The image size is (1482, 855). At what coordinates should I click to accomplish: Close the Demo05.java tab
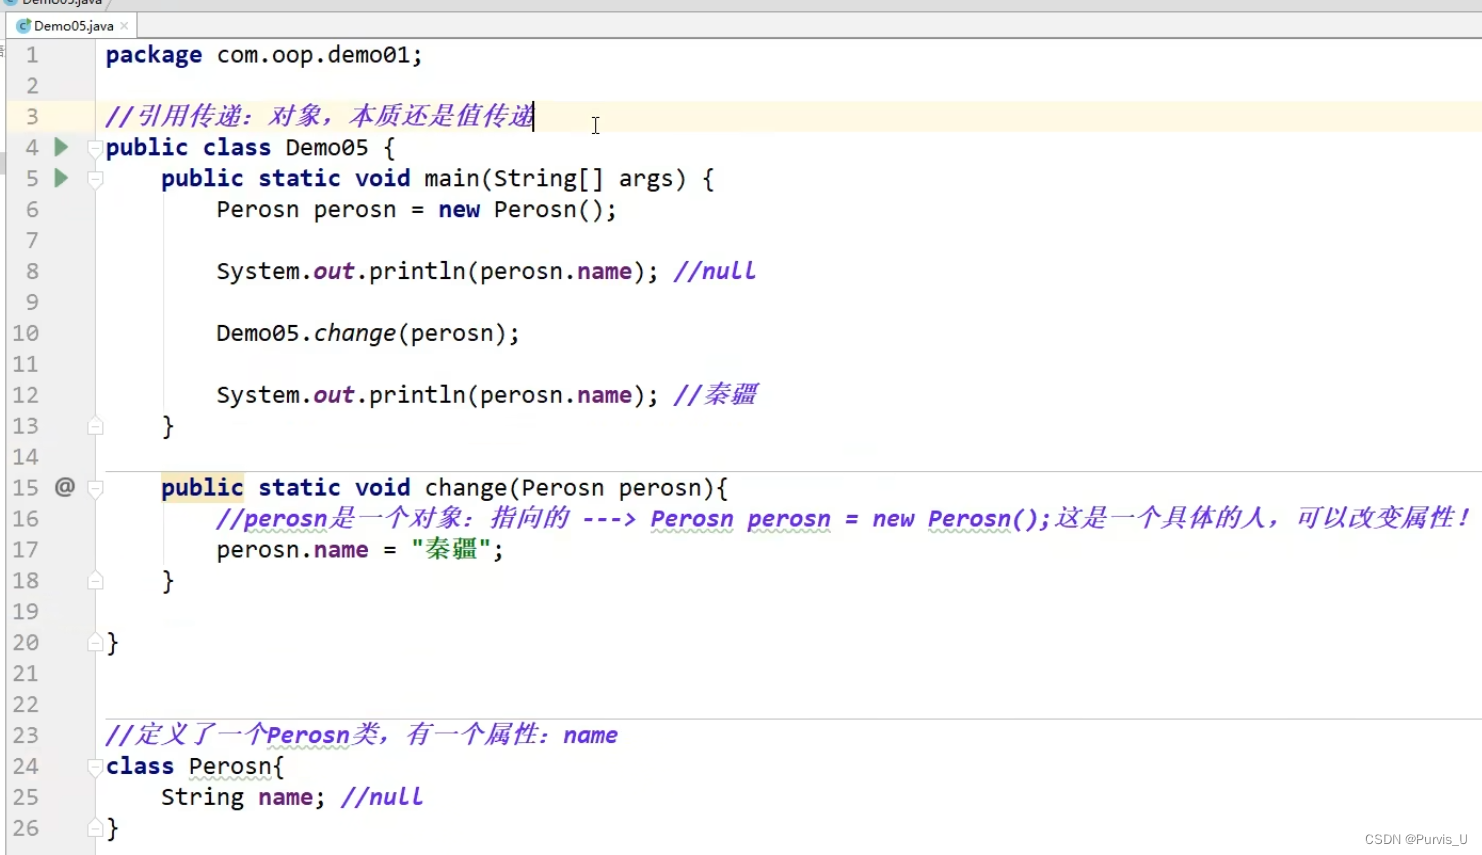click(124, 26)
